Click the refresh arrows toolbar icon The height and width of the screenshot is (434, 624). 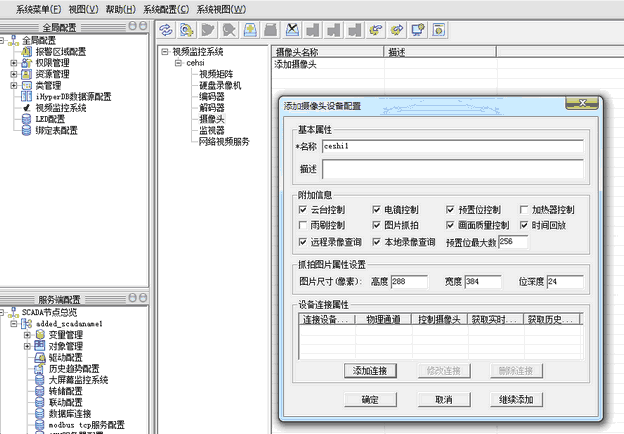coord(166,30)
